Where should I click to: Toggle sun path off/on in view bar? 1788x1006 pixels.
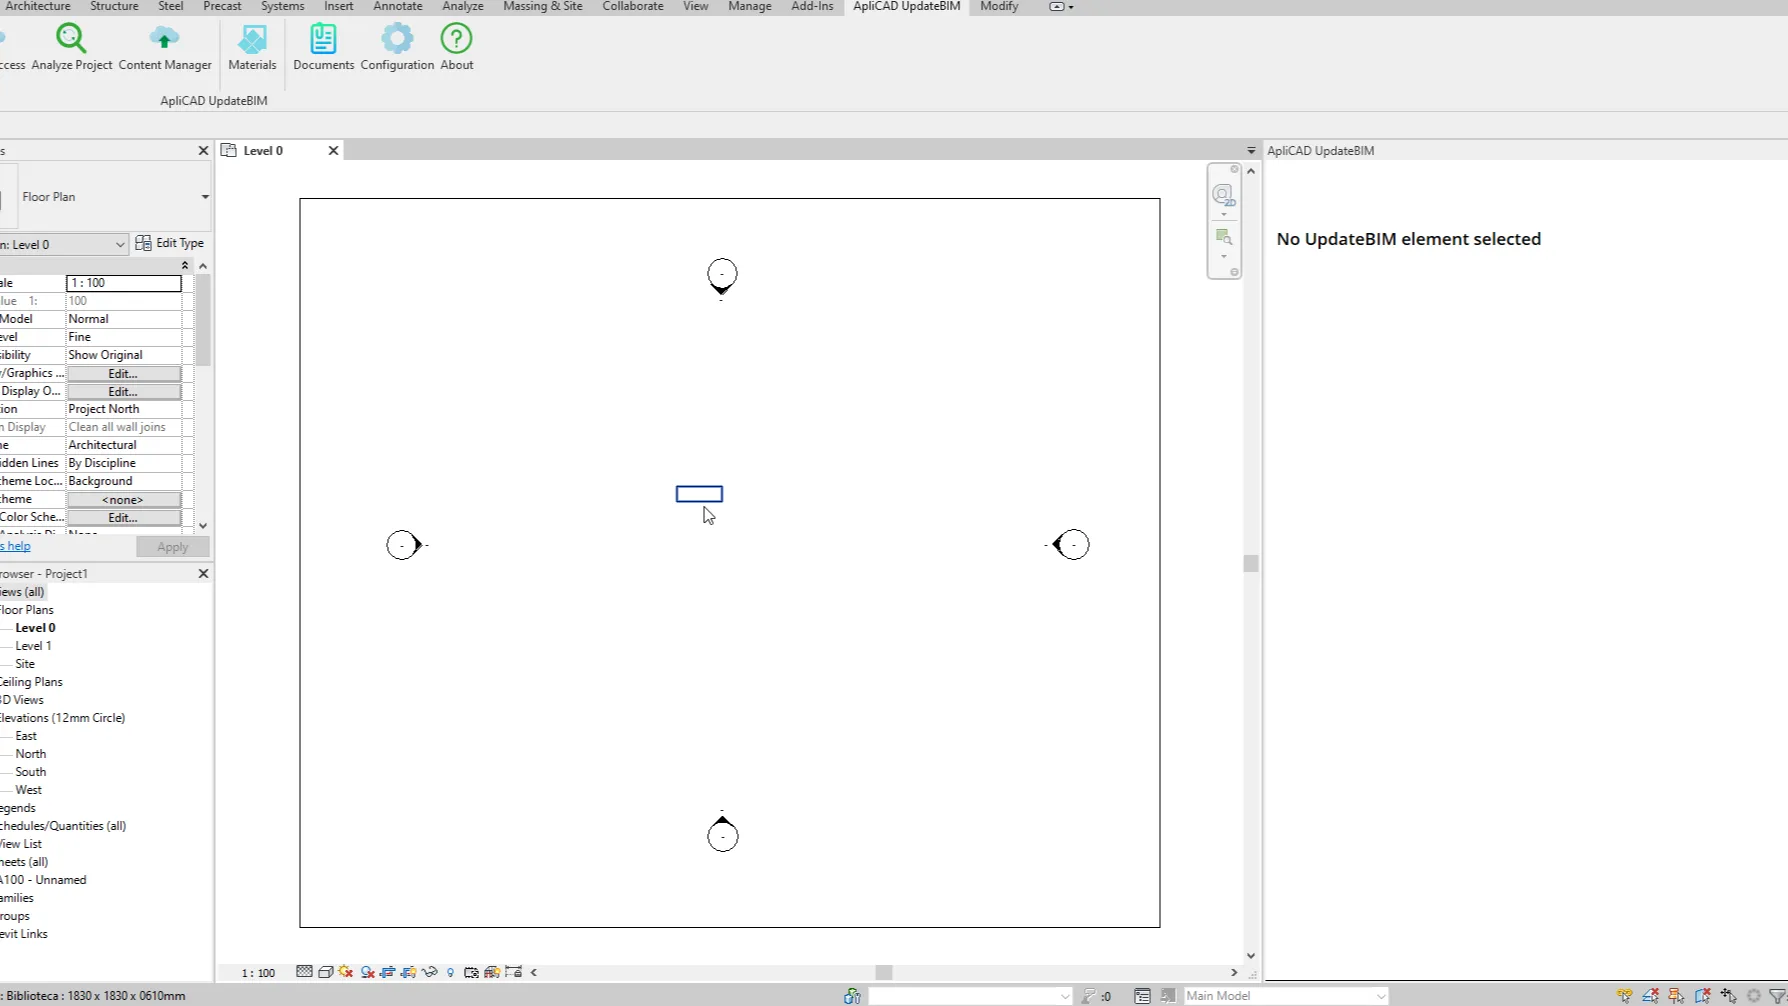(x=346, y=972)
